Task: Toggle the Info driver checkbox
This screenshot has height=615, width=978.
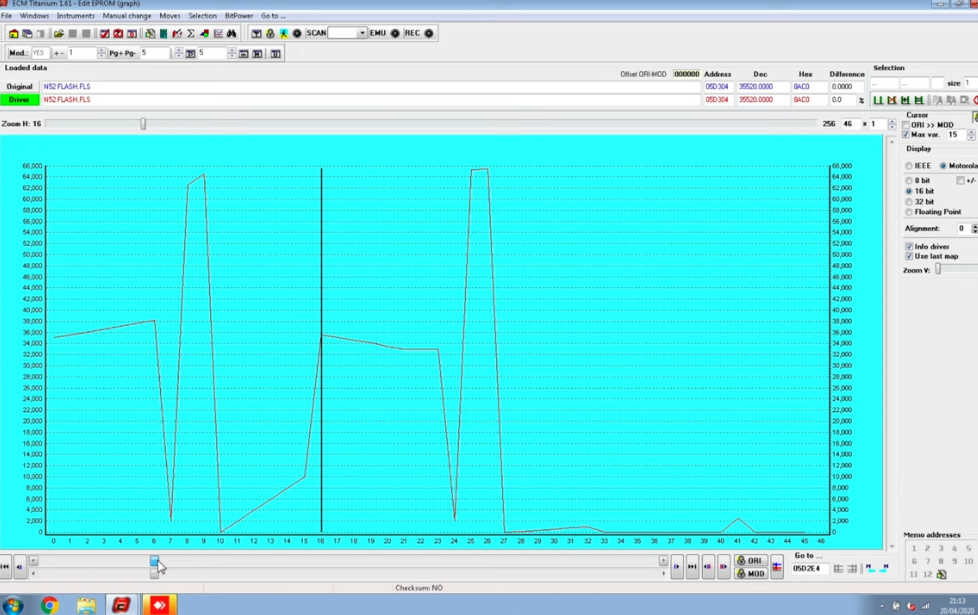Action: (909, 246)
